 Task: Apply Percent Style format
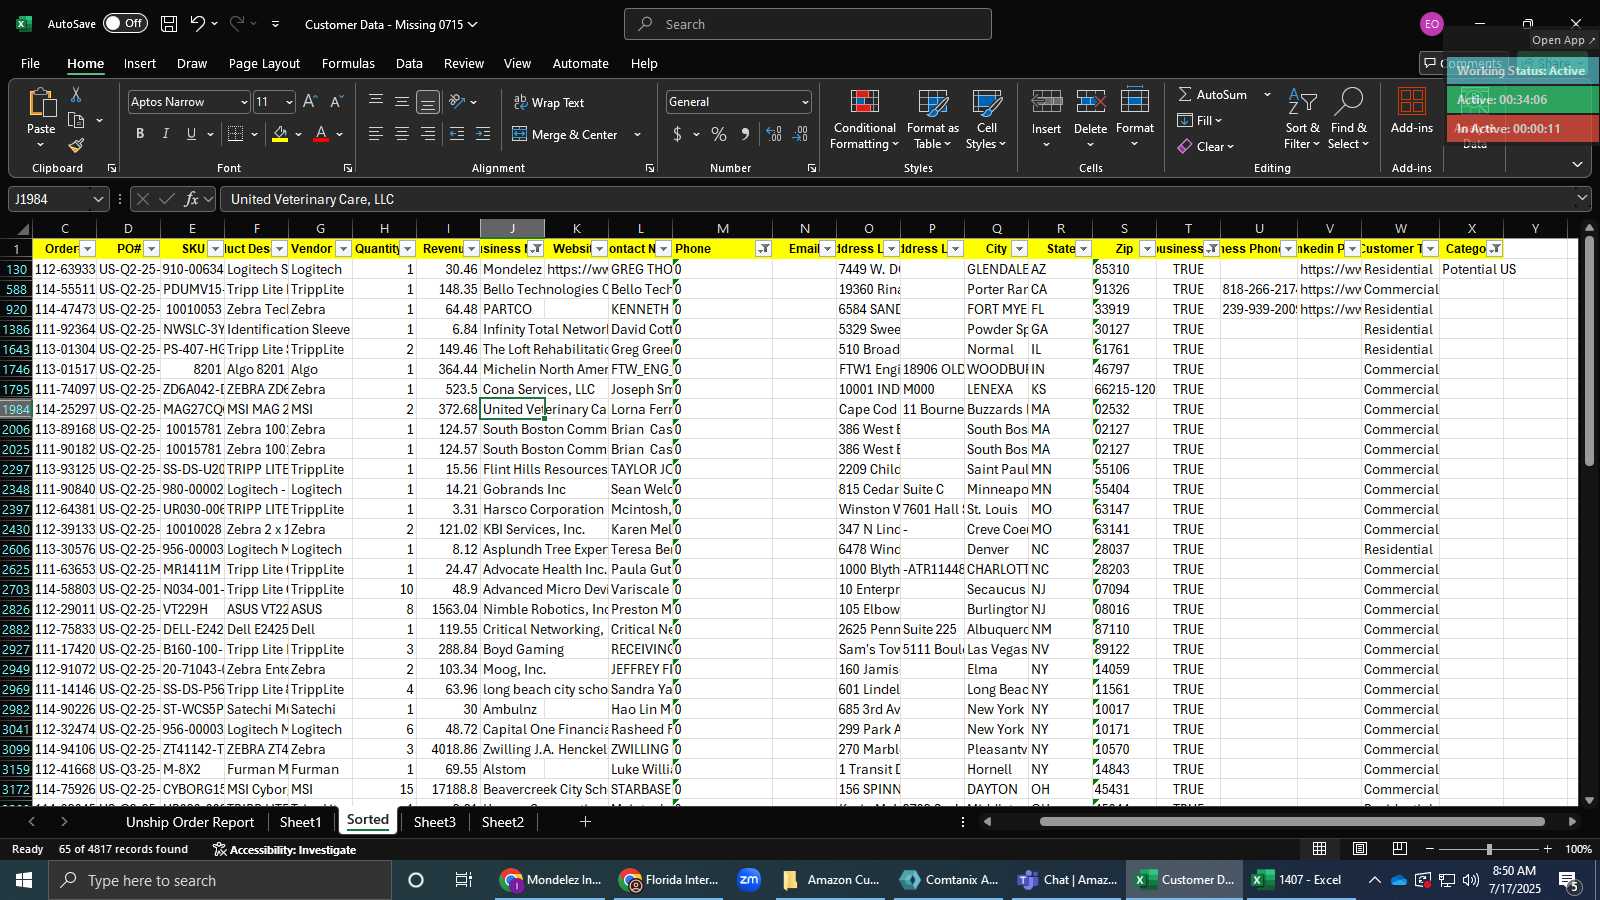pos(719,134)
